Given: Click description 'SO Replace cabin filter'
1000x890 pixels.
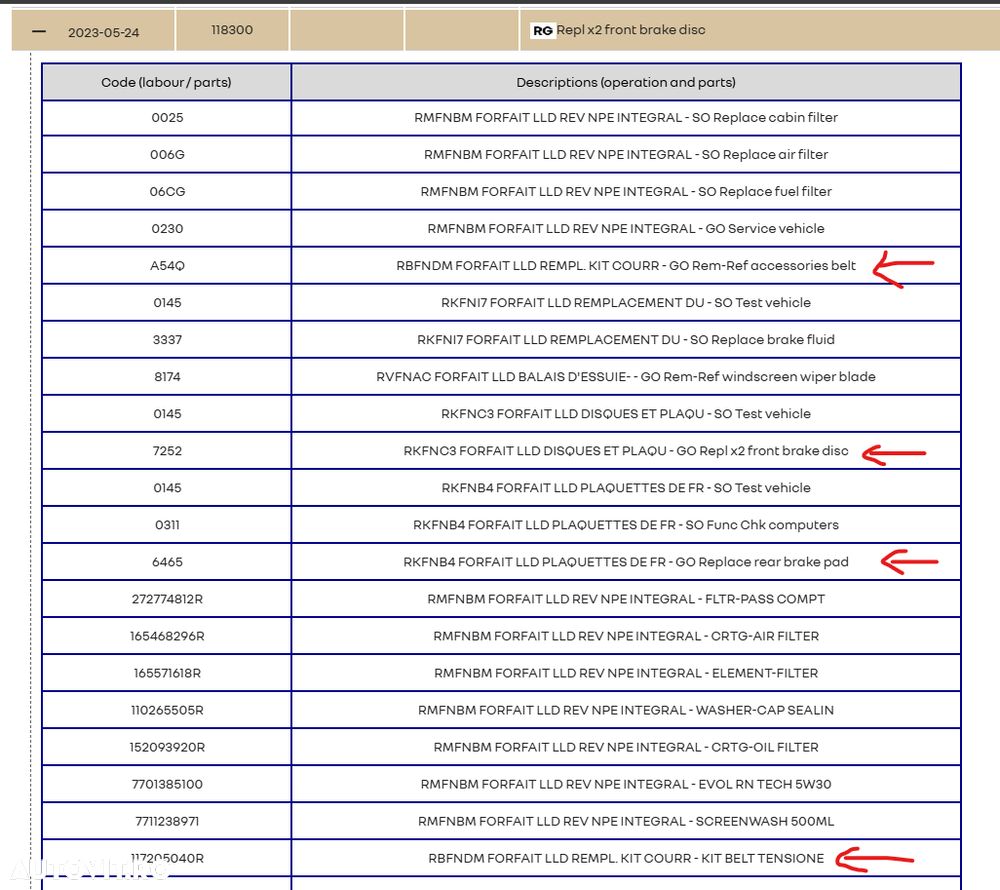Looking at the screenshot, I should pos(765,117).
